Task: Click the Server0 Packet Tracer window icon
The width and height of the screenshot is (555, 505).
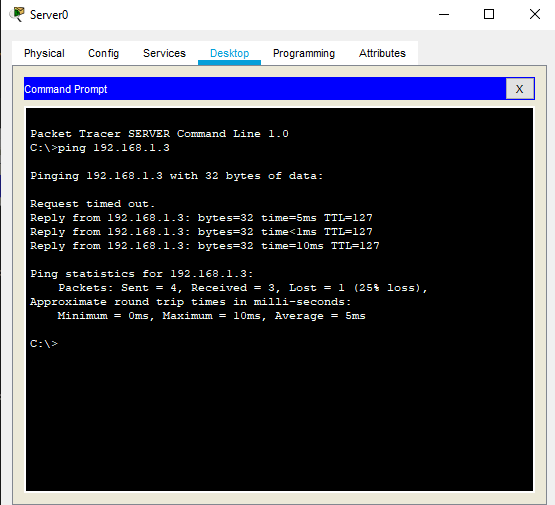Action: click(17, 15)
